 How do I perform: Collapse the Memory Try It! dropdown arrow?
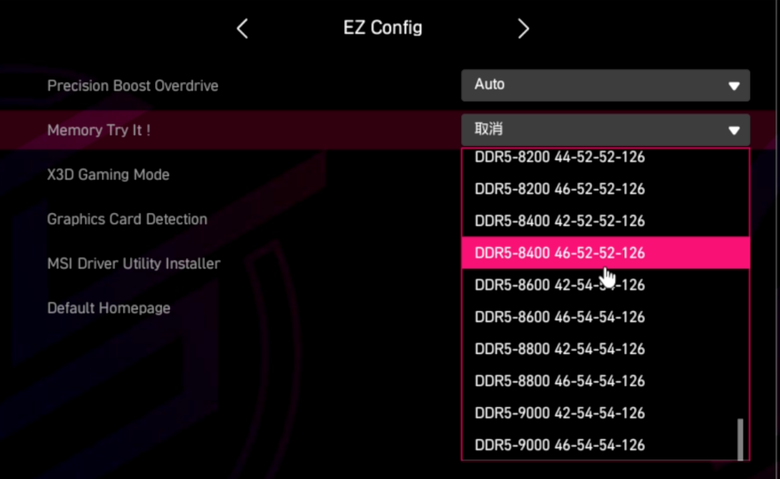tap(734, 131)
